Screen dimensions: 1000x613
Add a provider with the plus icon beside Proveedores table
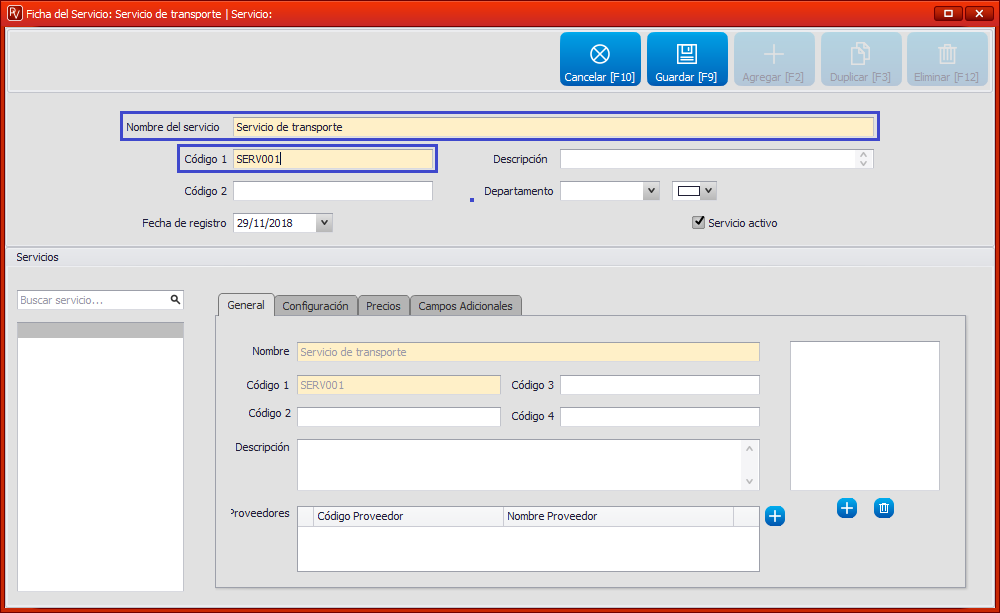[x=775, y=516]
